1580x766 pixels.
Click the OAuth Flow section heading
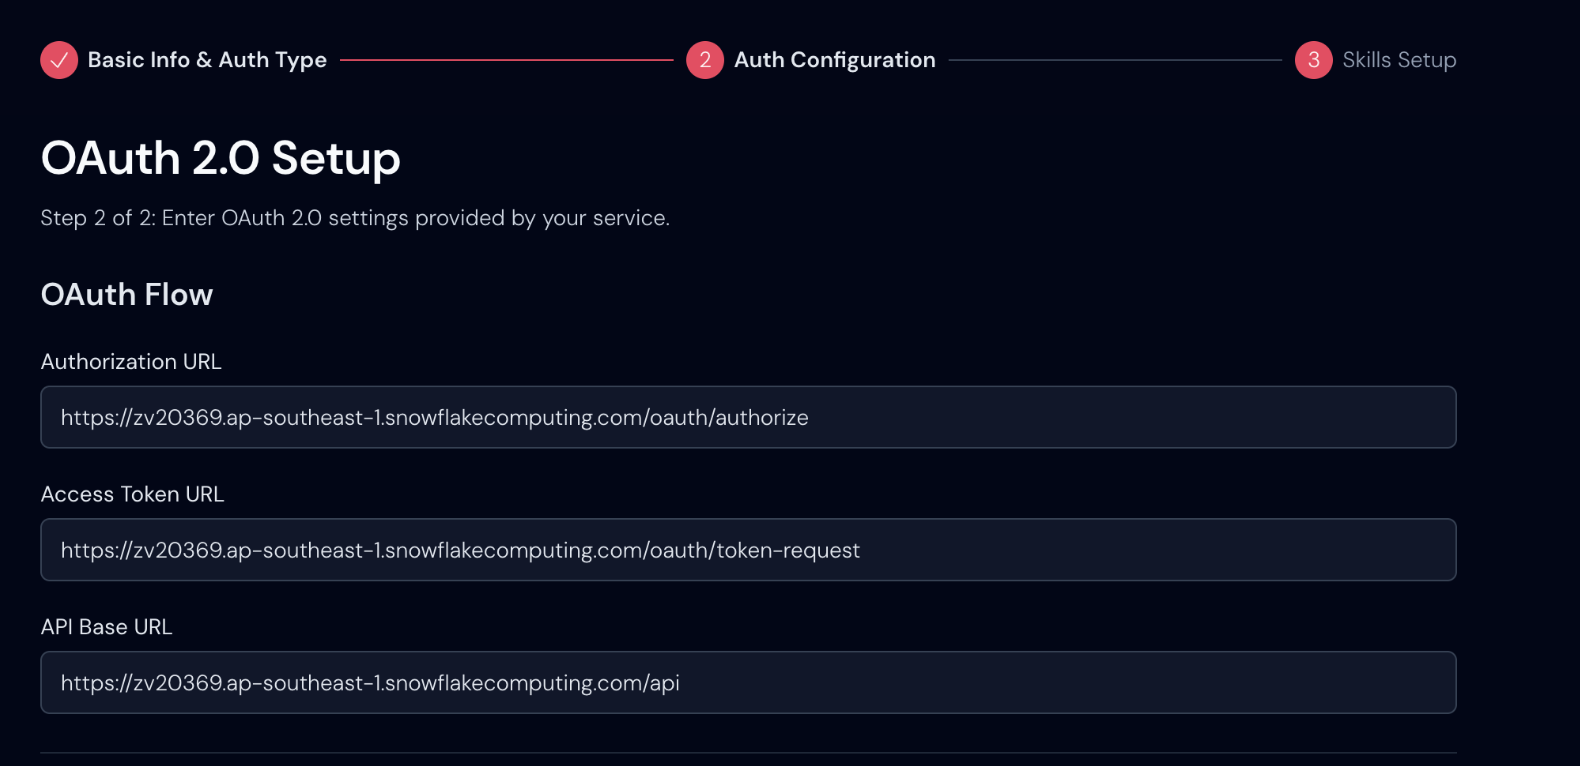pyautogui.click(x=127, y=295)
